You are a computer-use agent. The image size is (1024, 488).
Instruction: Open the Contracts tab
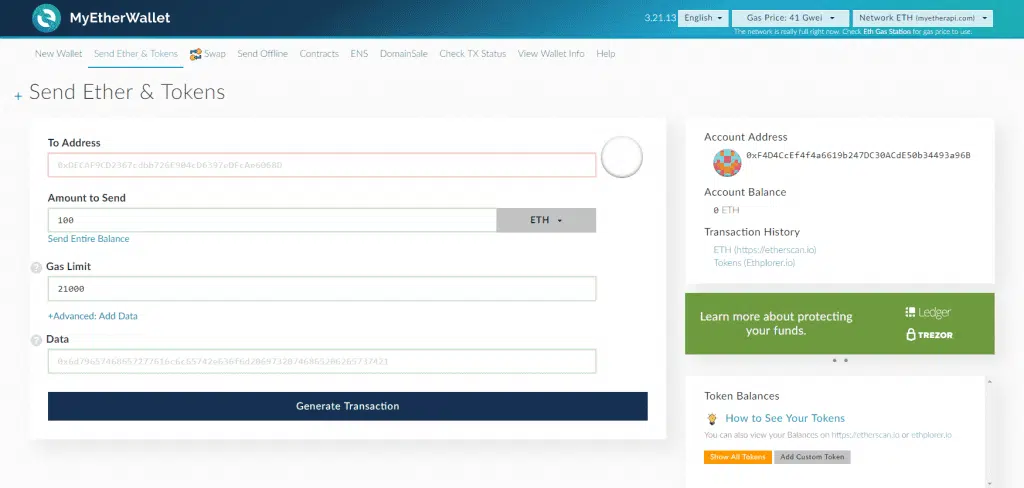[319, 54]
